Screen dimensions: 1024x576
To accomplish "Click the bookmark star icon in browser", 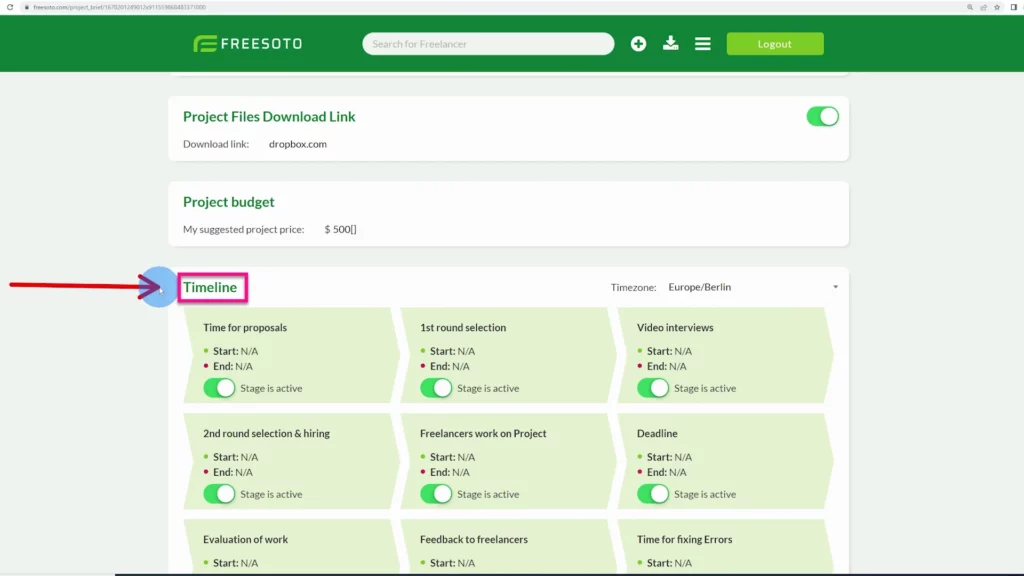I will [x=997, y=7].
